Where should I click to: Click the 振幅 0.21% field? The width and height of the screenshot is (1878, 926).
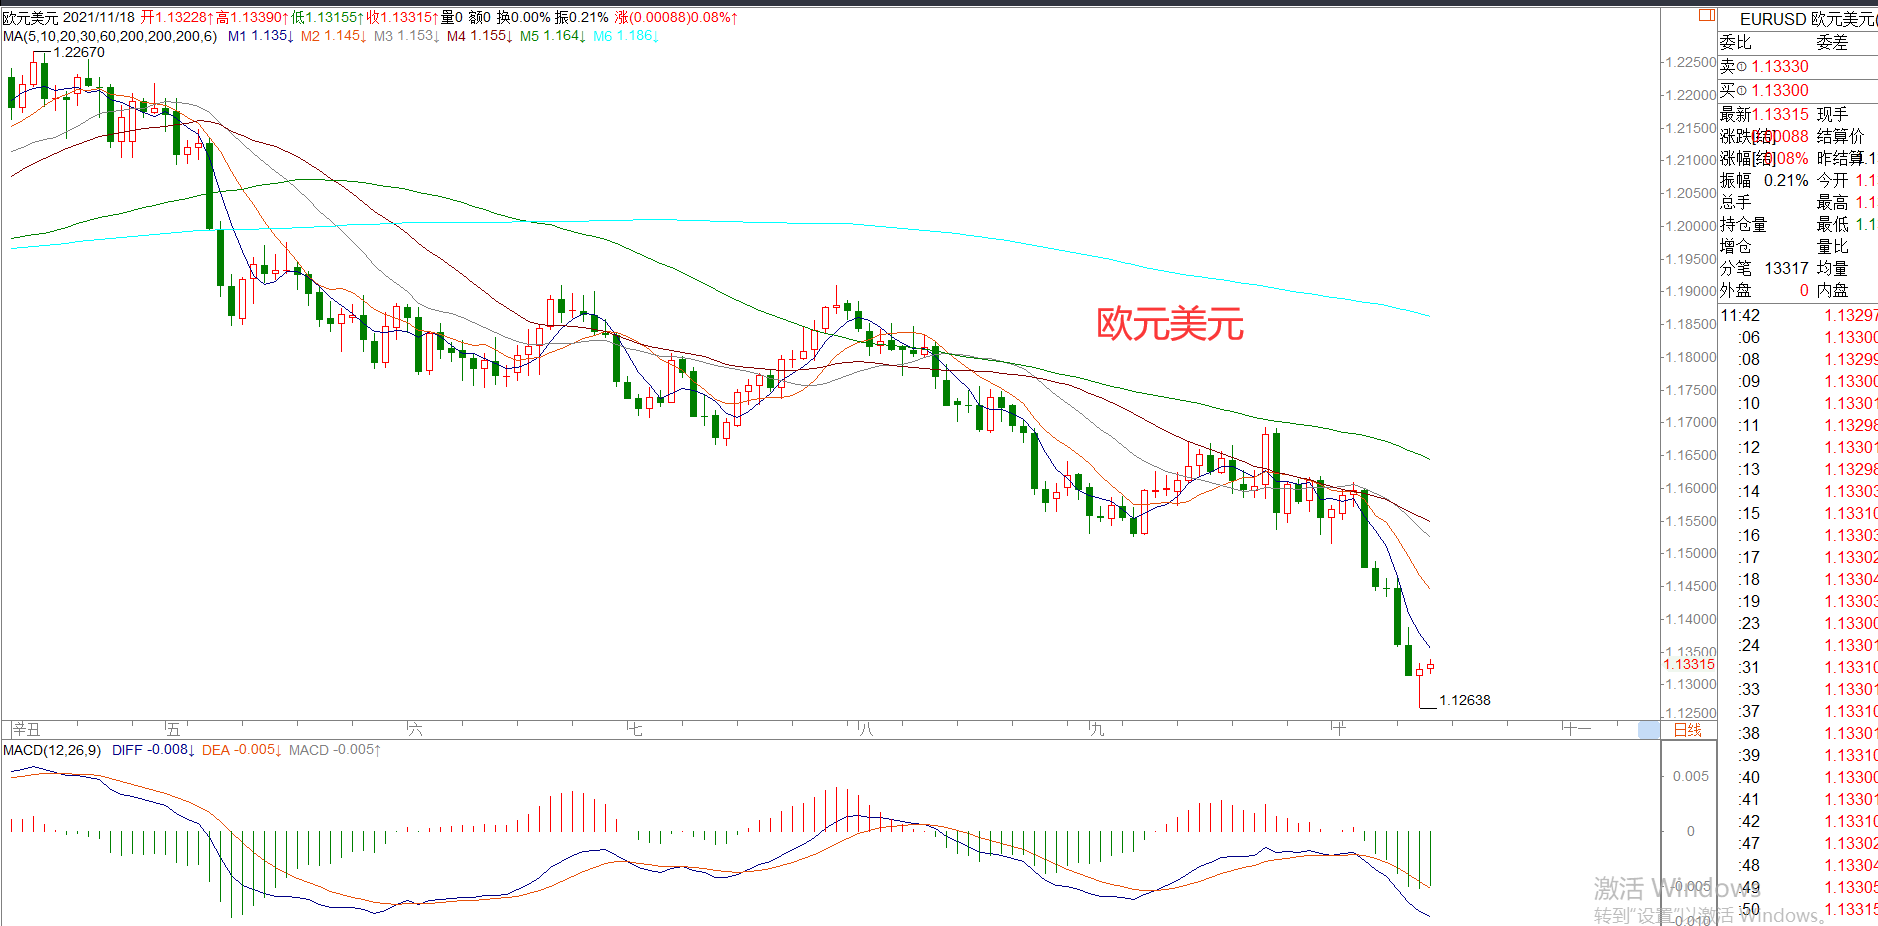tap(1764, 181)
